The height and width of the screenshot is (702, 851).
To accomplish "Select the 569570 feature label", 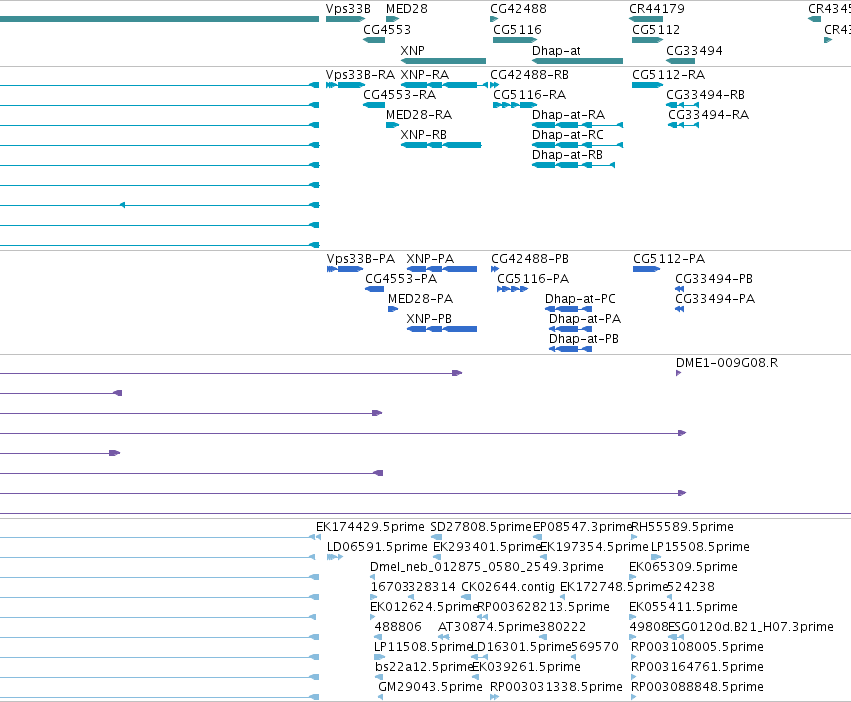I will click(595, 647).
